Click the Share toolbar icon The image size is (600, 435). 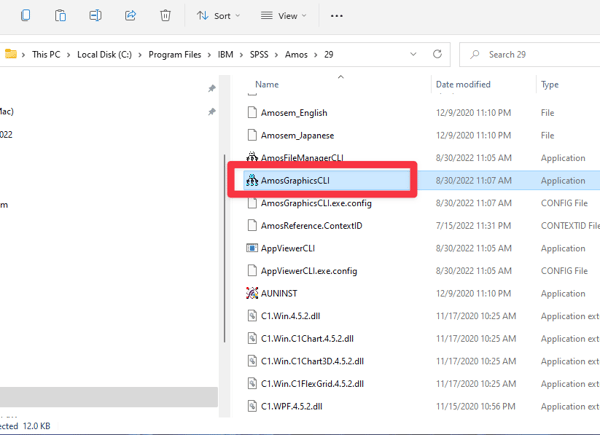coord(130,16)
